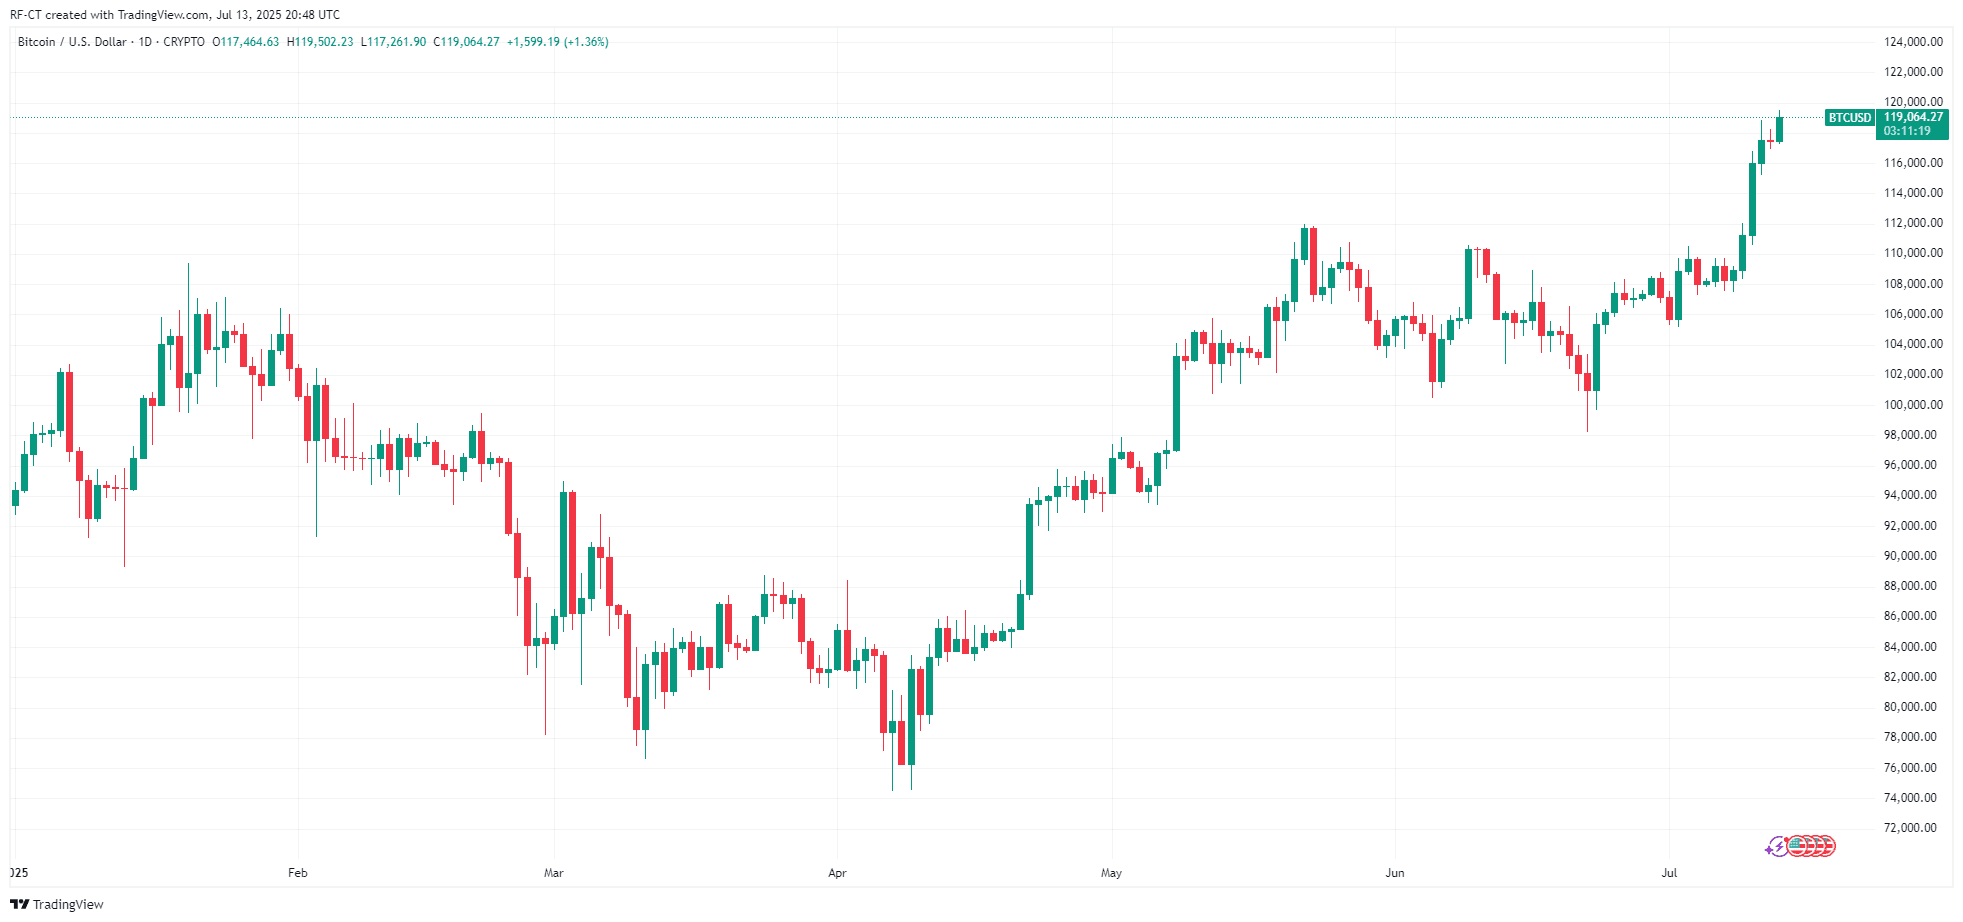Click the high value H119,502.23
The width and height of the screenshot is (1963, 922).
tap(320, 42)
